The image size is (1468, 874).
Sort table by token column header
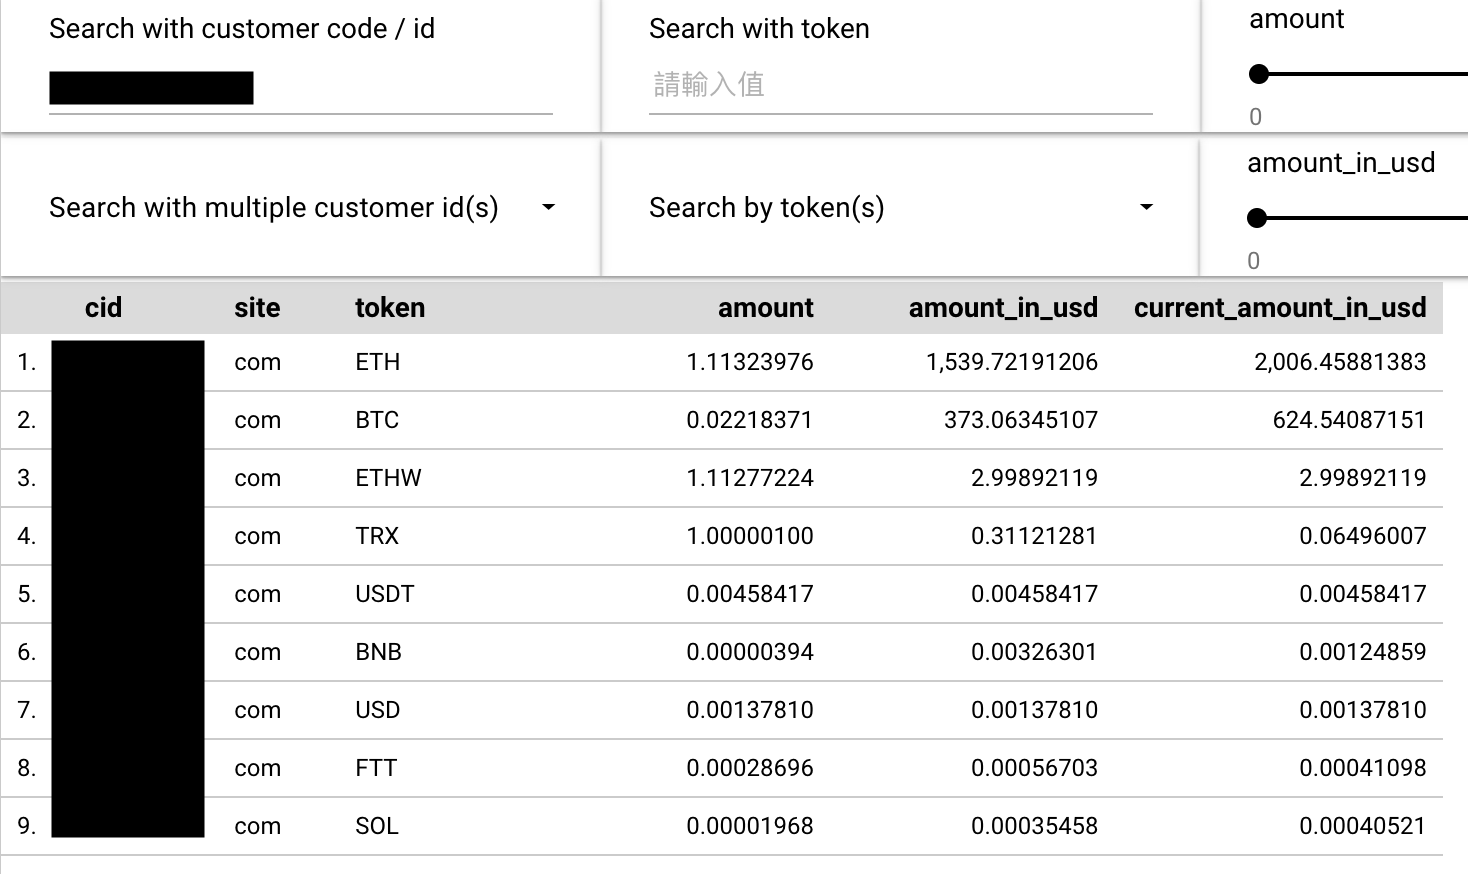pos(390,308)
